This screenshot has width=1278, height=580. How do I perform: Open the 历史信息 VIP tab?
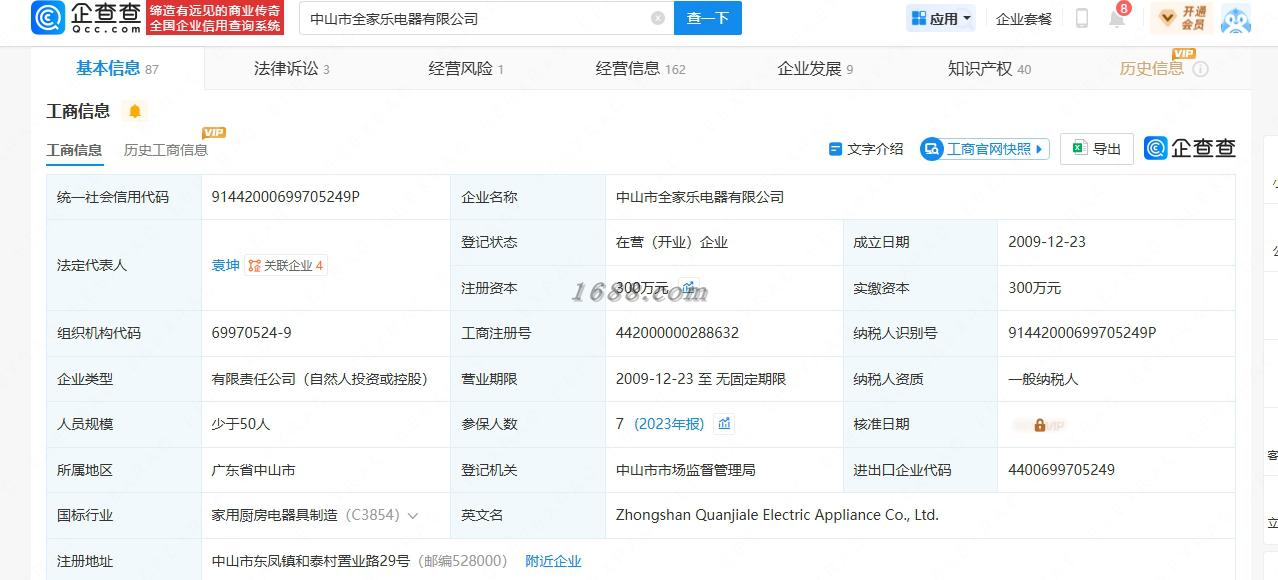tap(1152, 69)
